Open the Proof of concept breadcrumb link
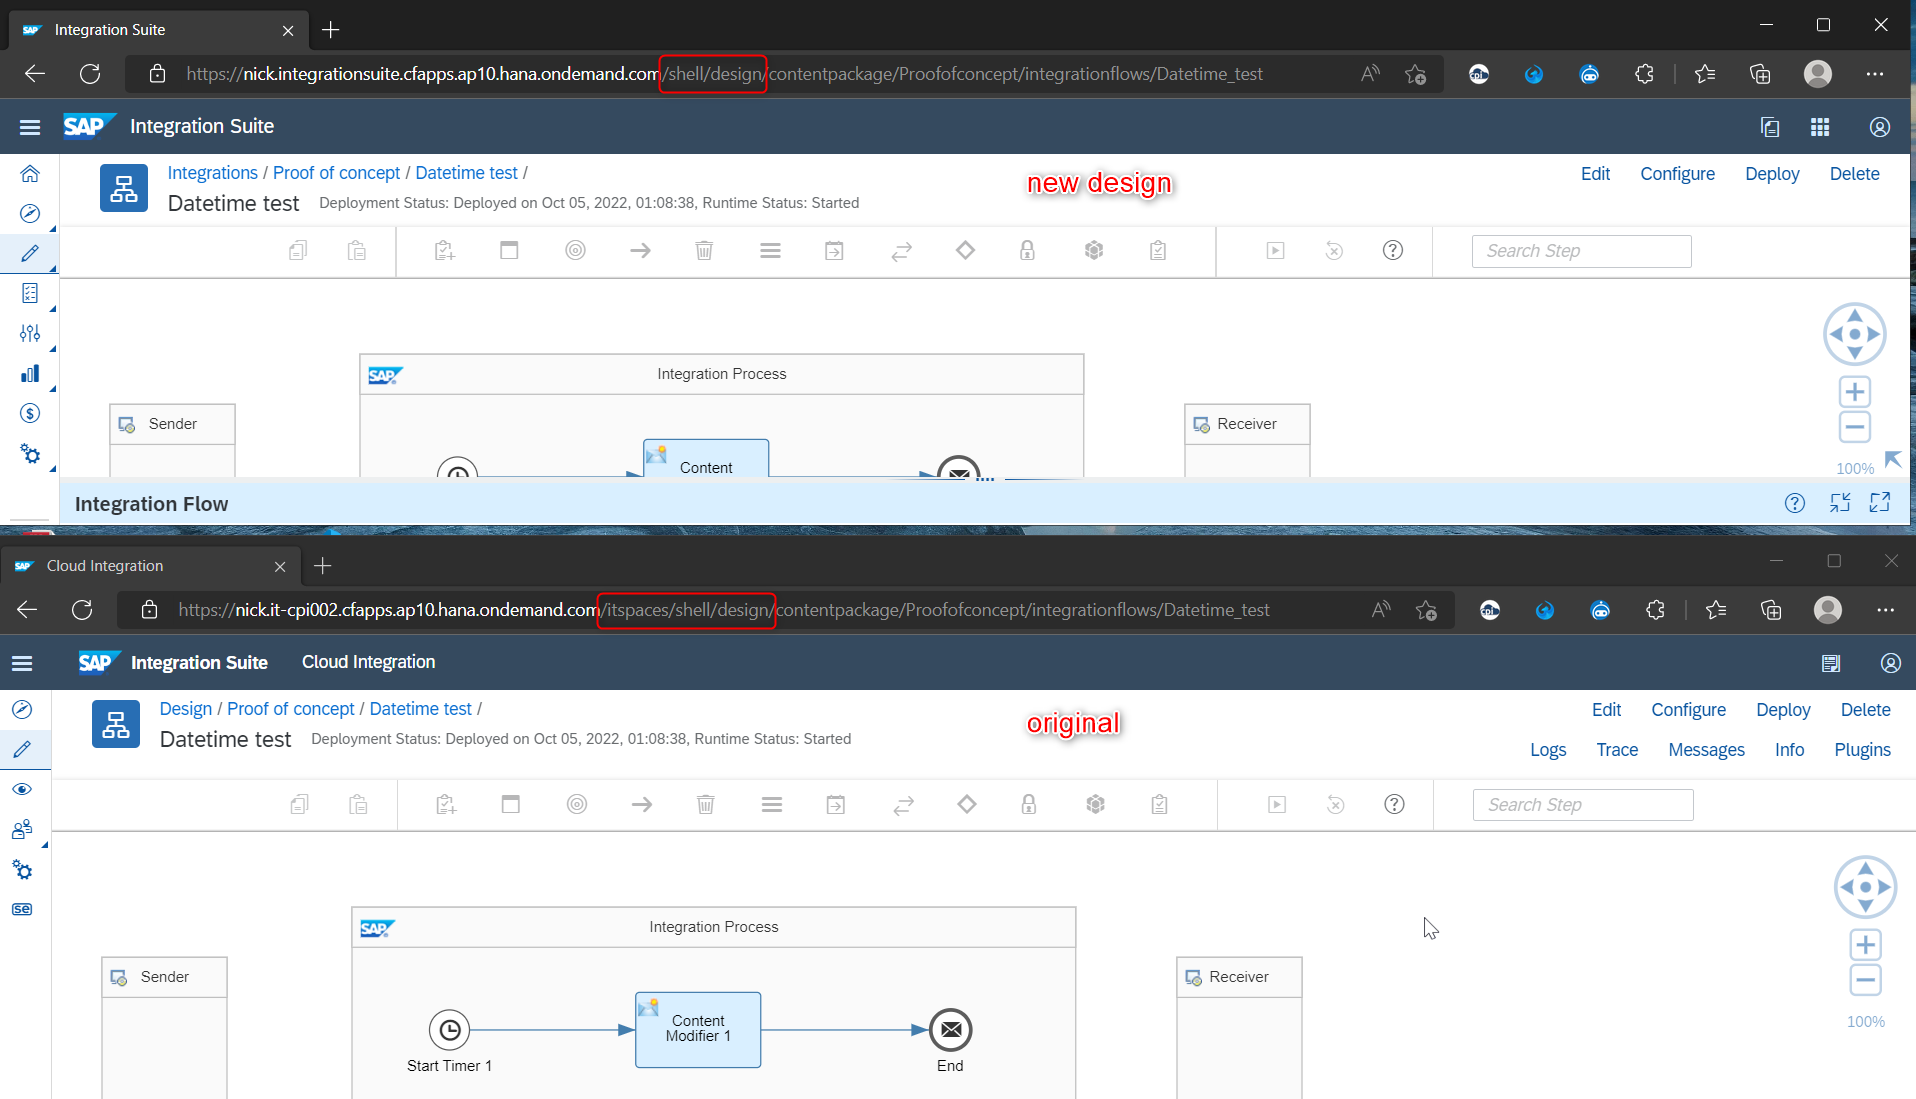Image resolution: width=1916 pixels, height=1099 pixels. pos(336,172)
